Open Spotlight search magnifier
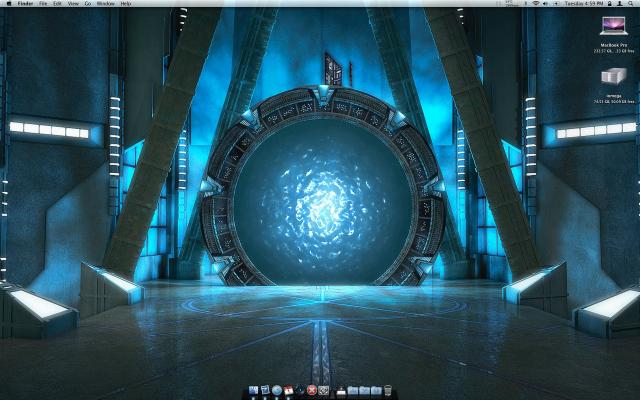The image size is (640, 400). coord(631,3)
